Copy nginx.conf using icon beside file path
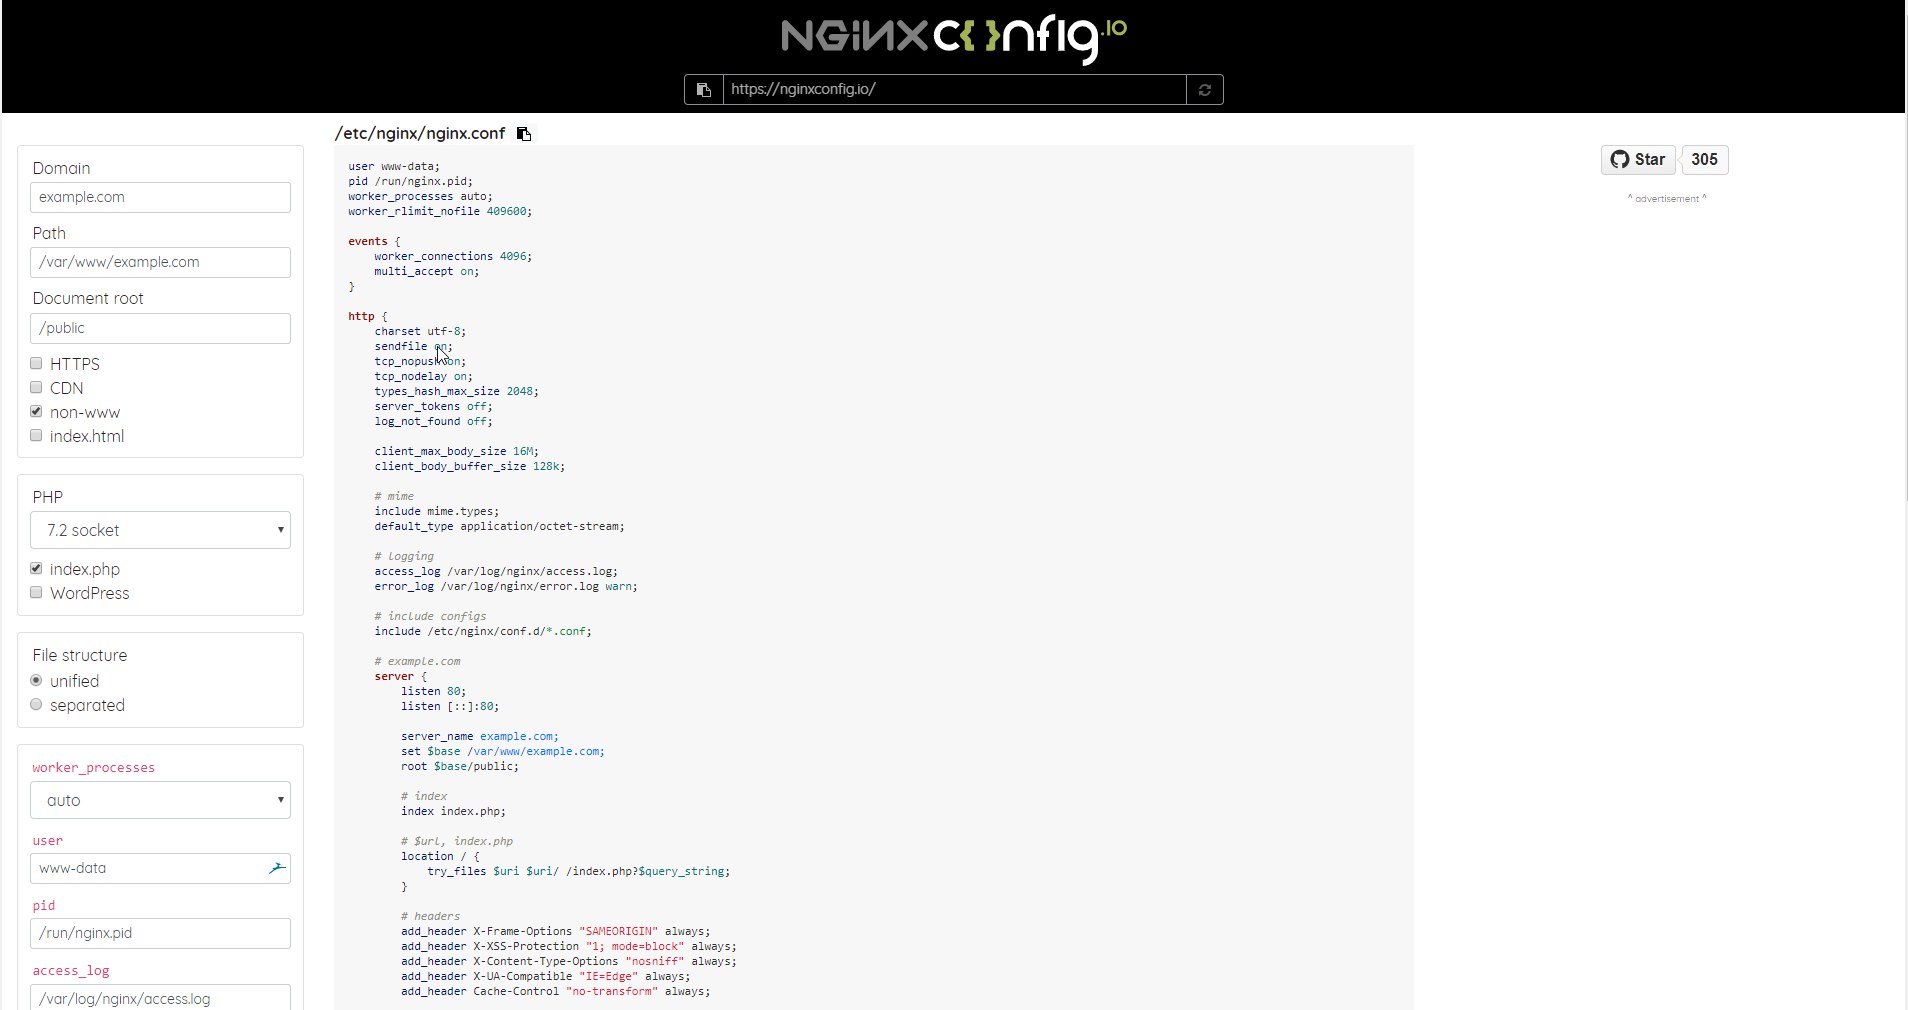Image resolution: width=1908 pixels, height=1010 pixels. click(x=524, y=134)
